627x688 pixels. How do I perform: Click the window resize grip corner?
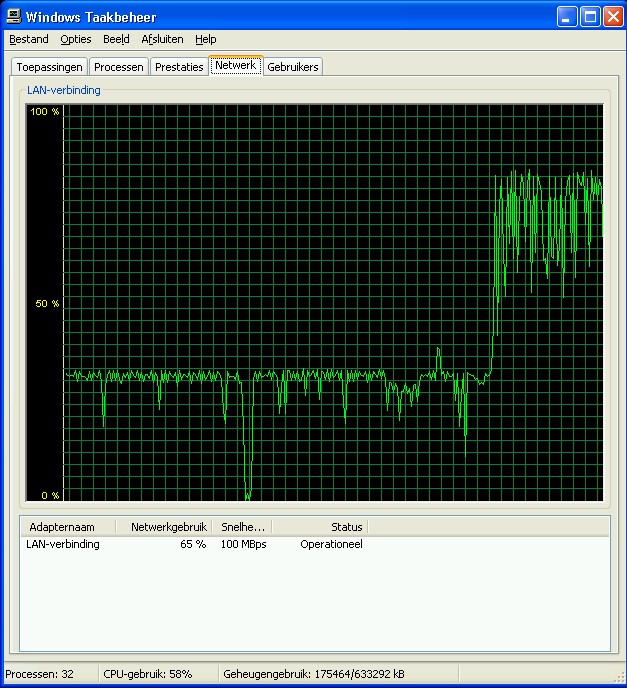point(618,677)
